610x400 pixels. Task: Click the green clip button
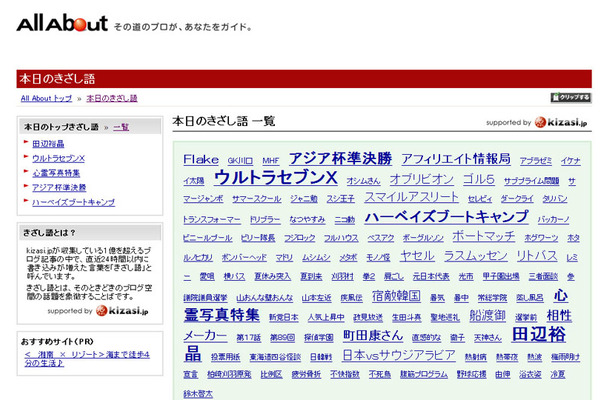571,98
